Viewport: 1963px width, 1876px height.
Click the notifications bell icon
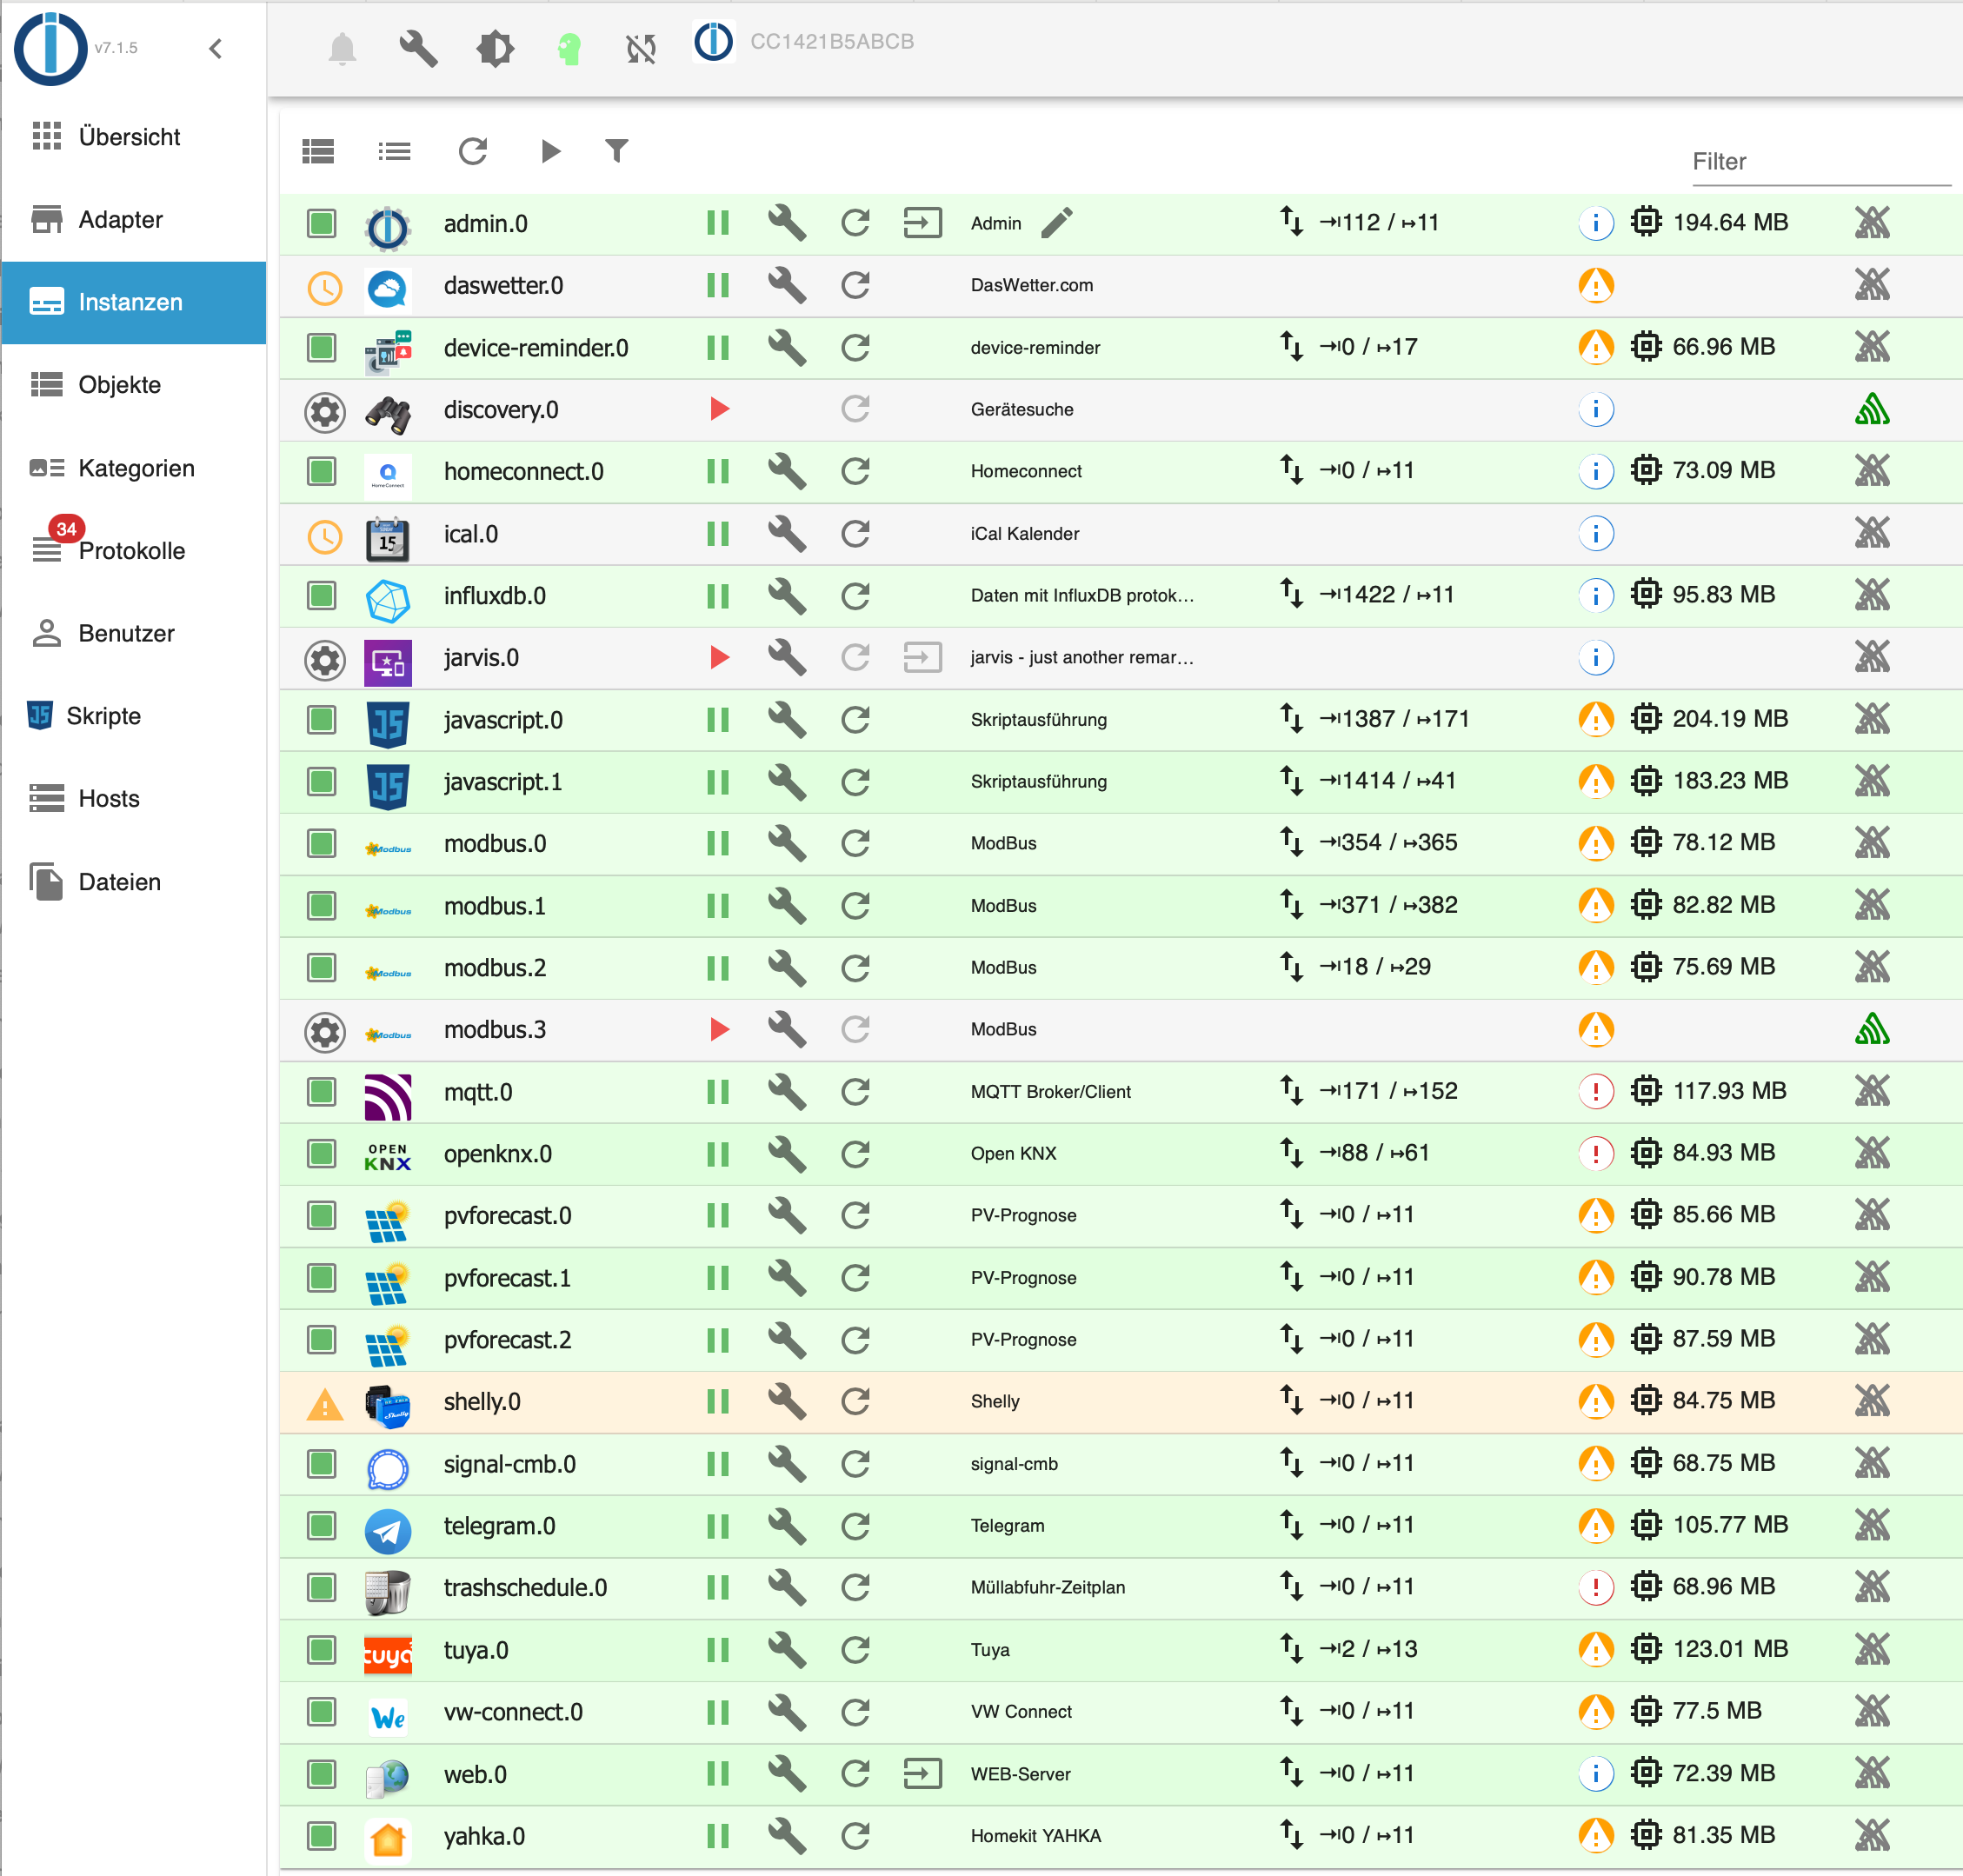pos(342,47)
